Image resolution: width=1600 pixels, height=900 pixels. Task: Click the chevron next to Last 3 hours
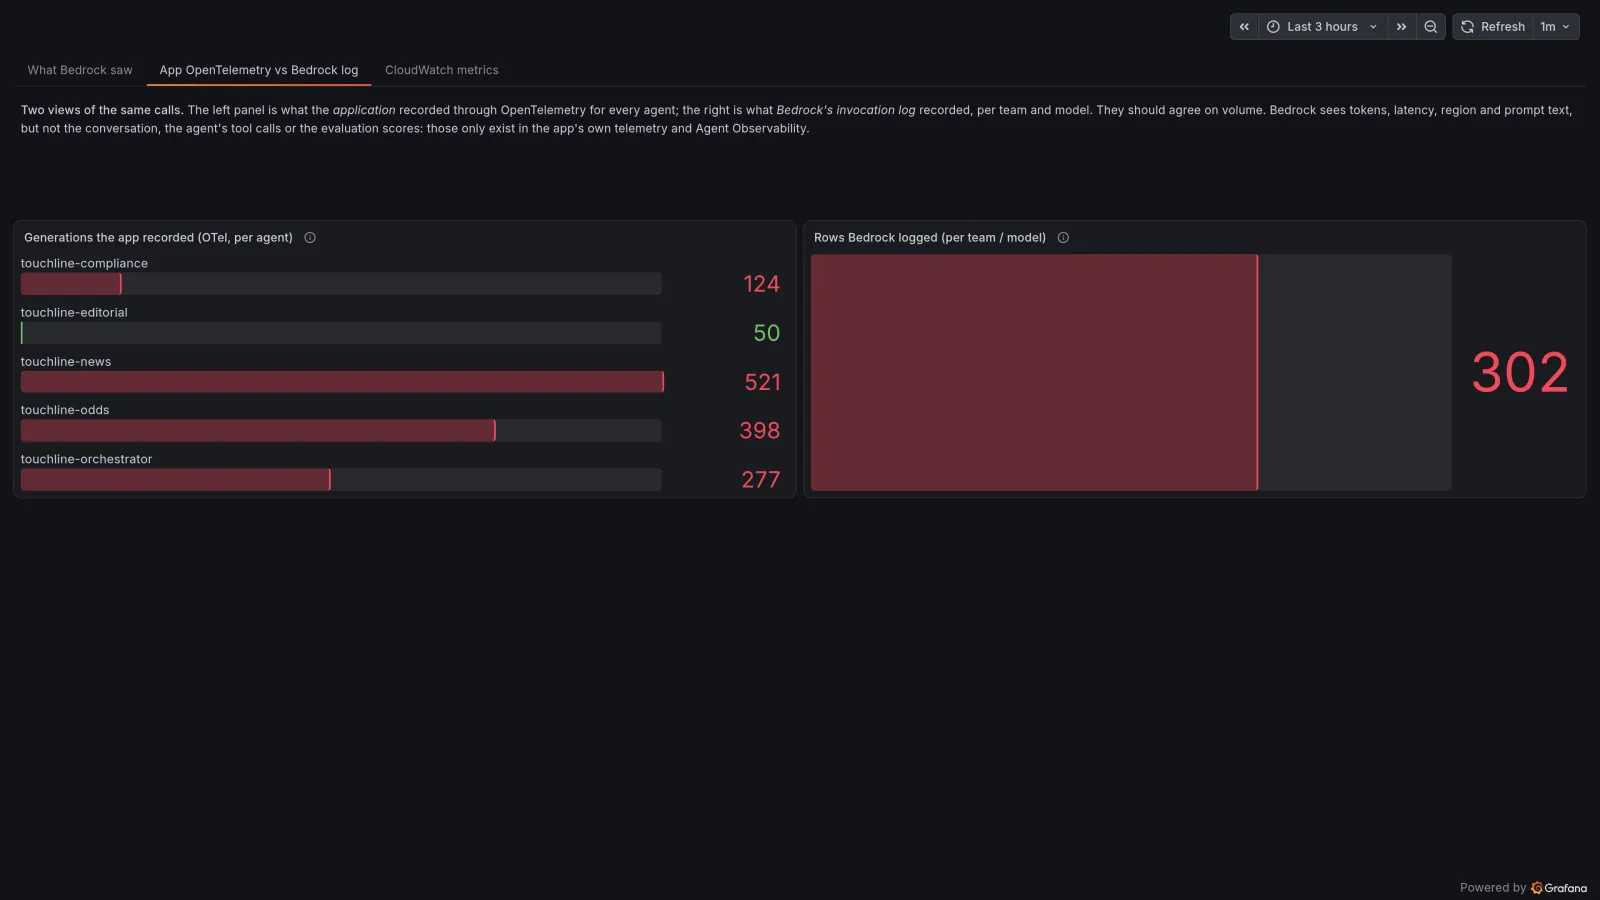pyautogui.click(x=1373, y=27)
